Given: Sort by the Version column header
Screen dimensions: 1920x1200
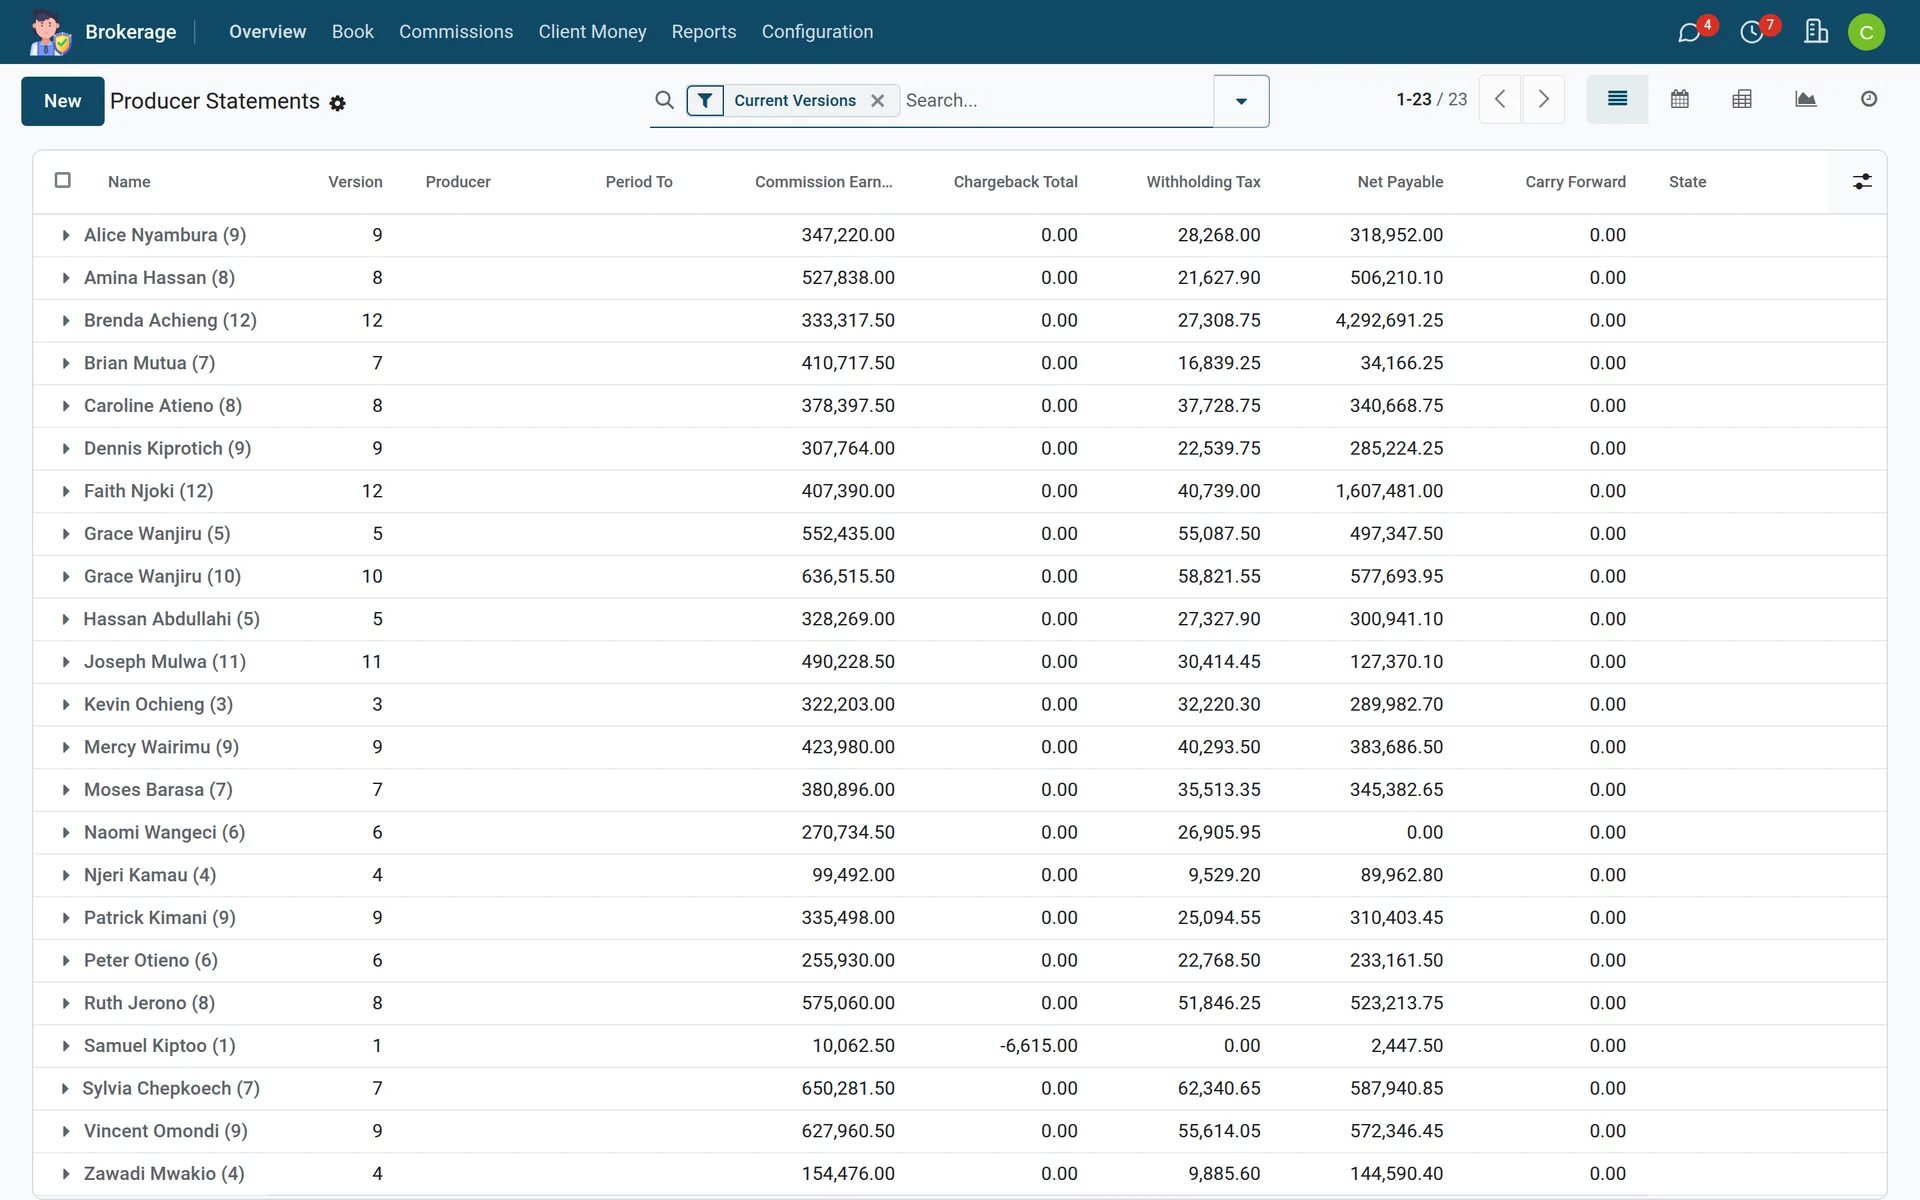Looking at the screenshot, I should point(355,182).
